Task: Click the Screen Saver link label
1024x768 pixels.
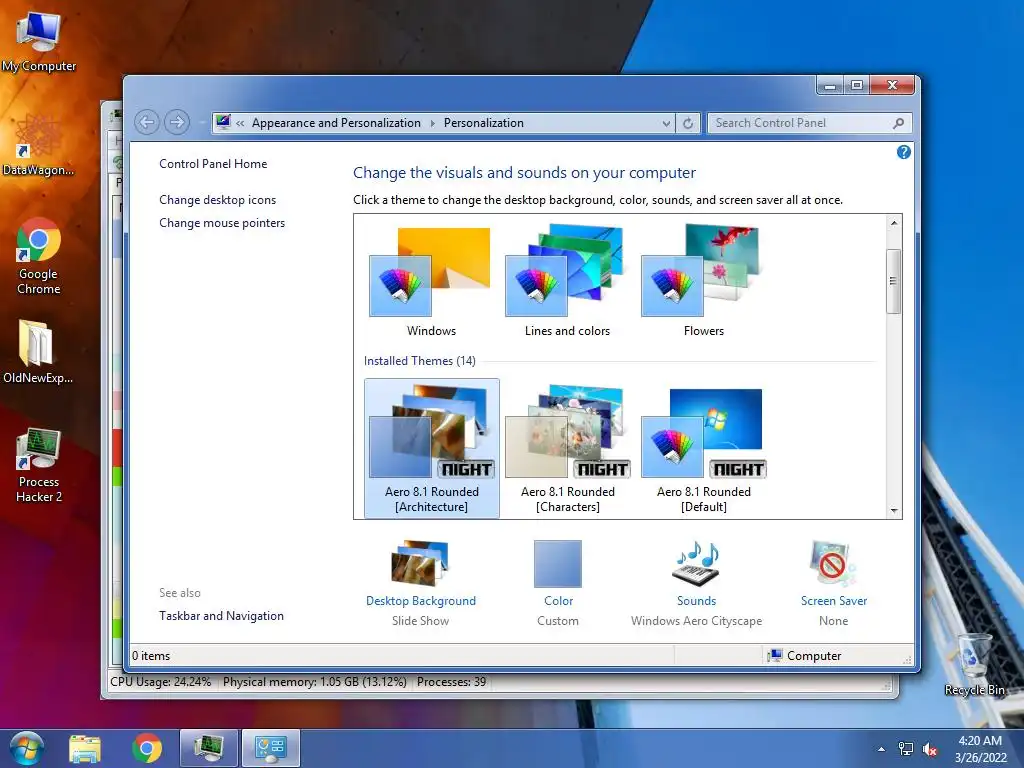Action: click(834, 601)
